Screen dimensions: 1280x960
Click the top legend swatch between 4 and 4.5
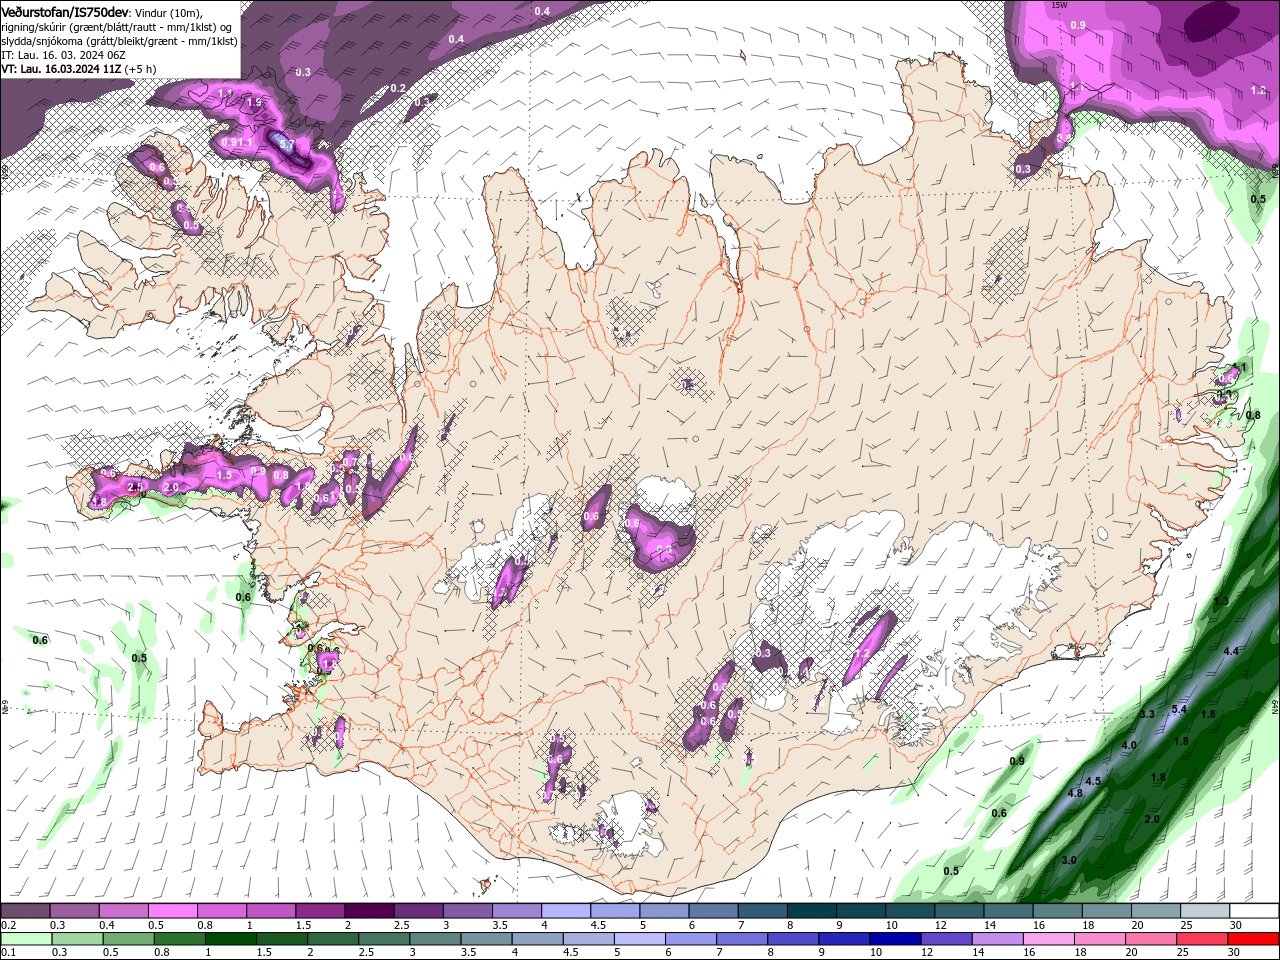click(566, 911)
